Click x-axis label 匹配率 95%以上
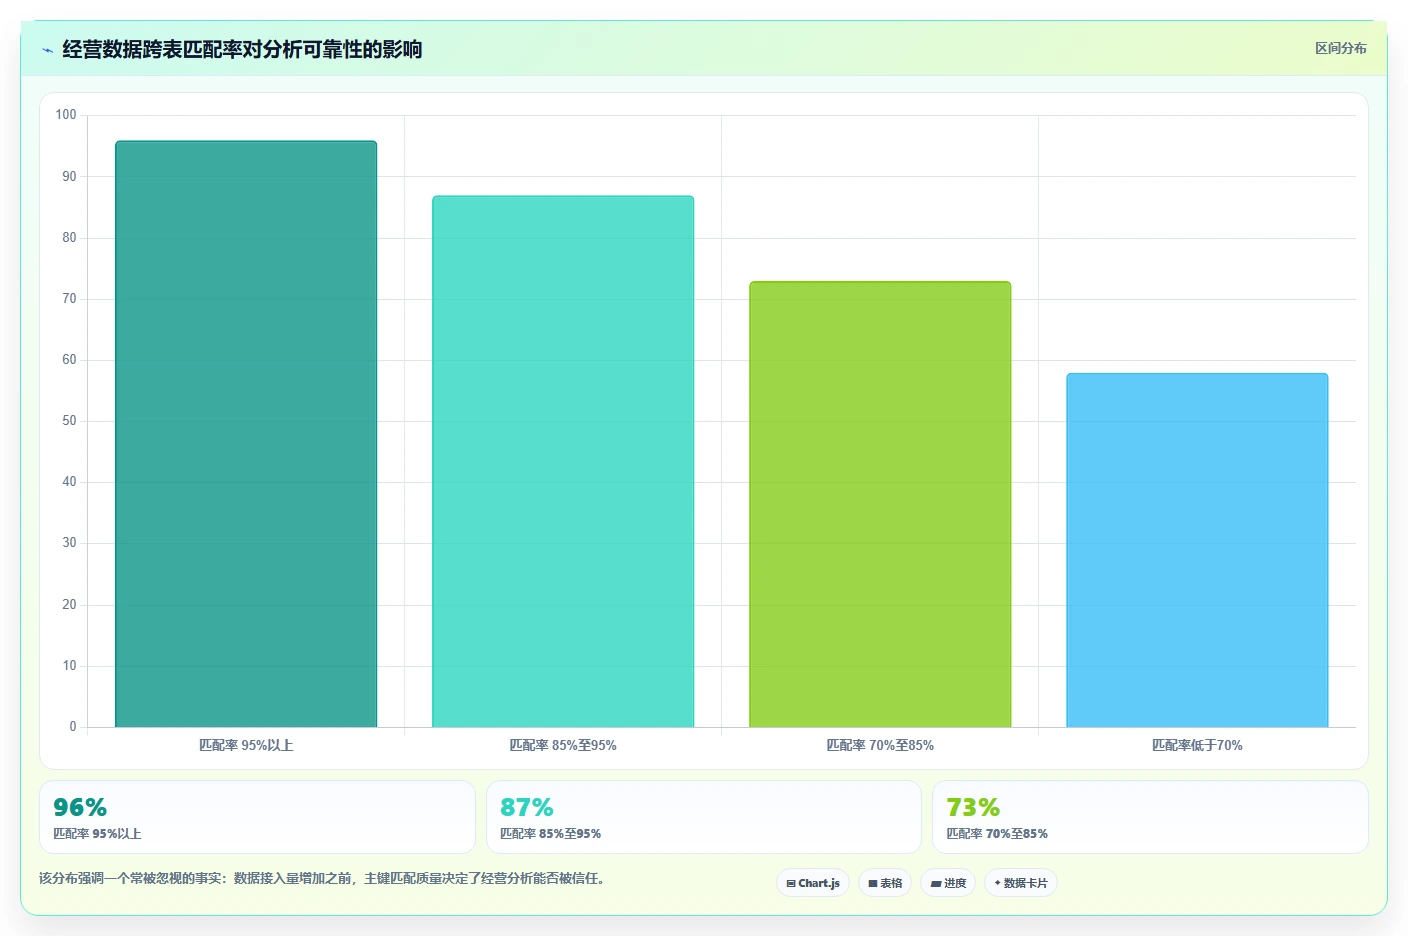Image resolution: width=1408 pixels, height=936 pixels. click(246, 745)
